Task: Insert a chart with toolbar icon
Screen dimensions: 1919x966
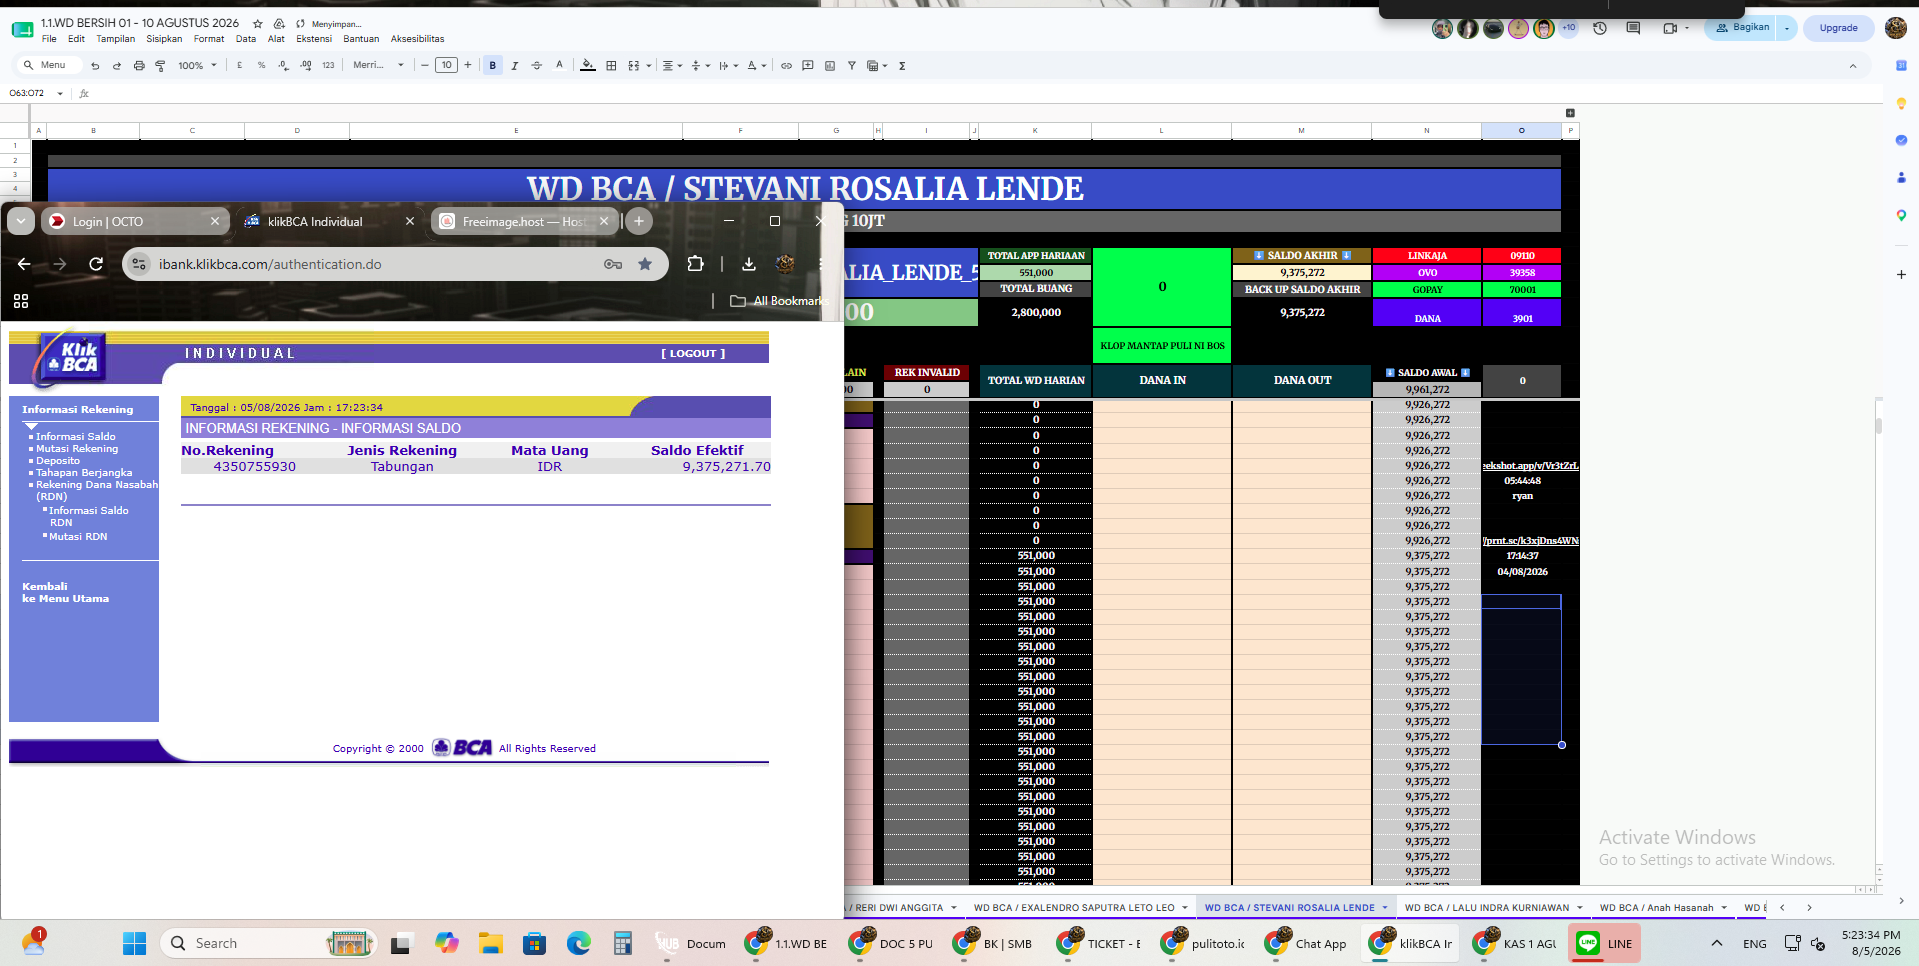Action: [x=830, y=66]
